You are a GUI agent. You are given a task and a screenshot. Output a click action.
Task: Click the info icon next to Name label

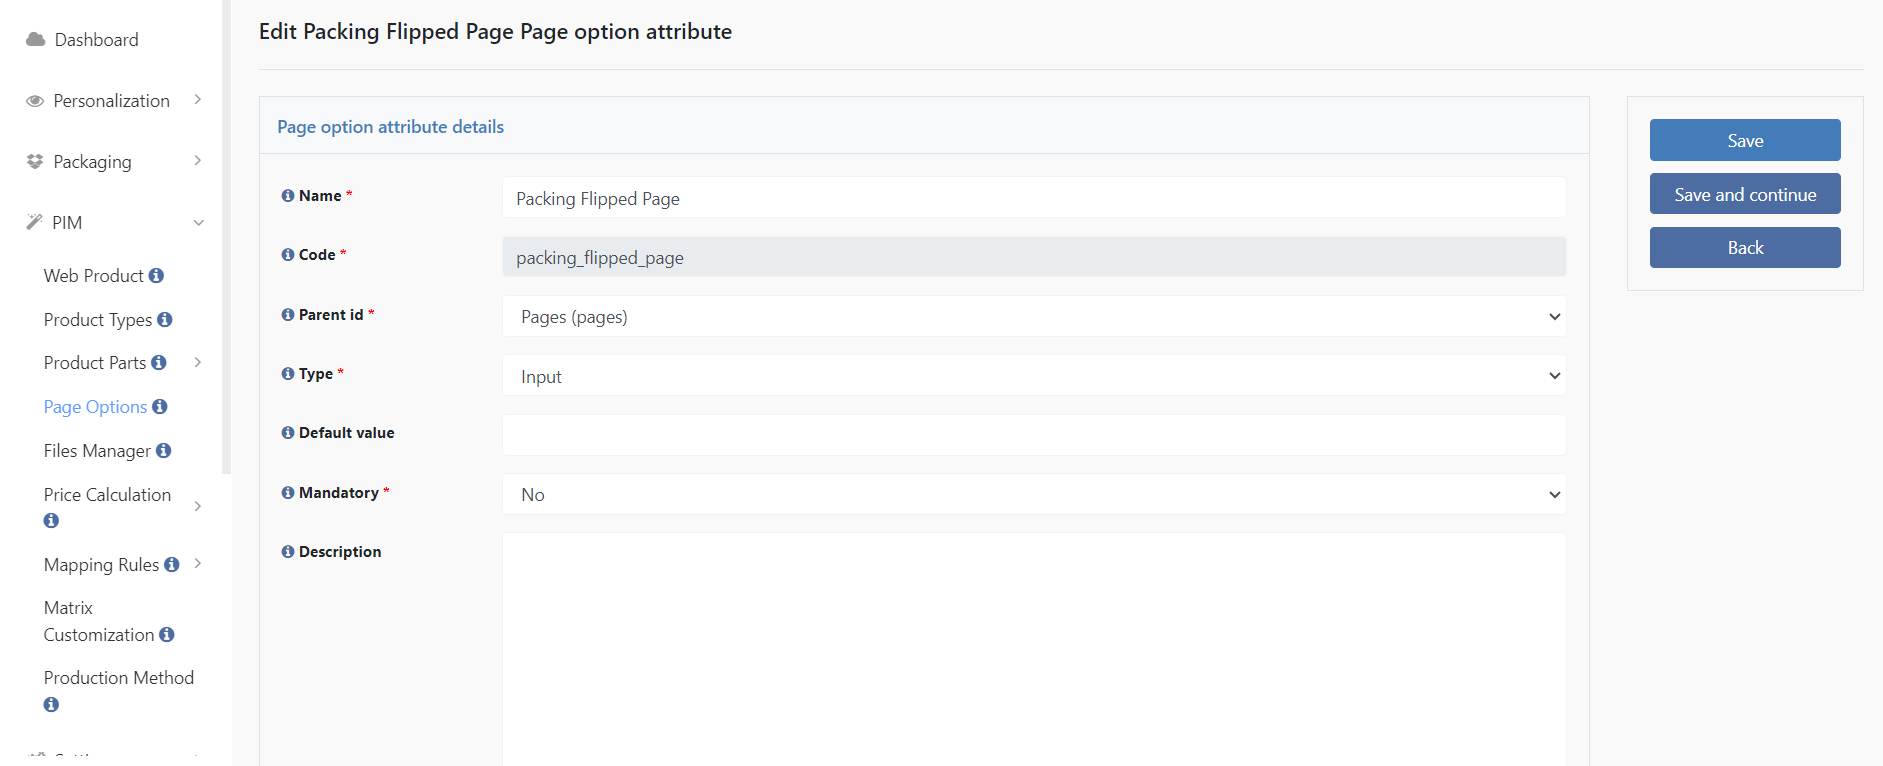tap(288, 196)
